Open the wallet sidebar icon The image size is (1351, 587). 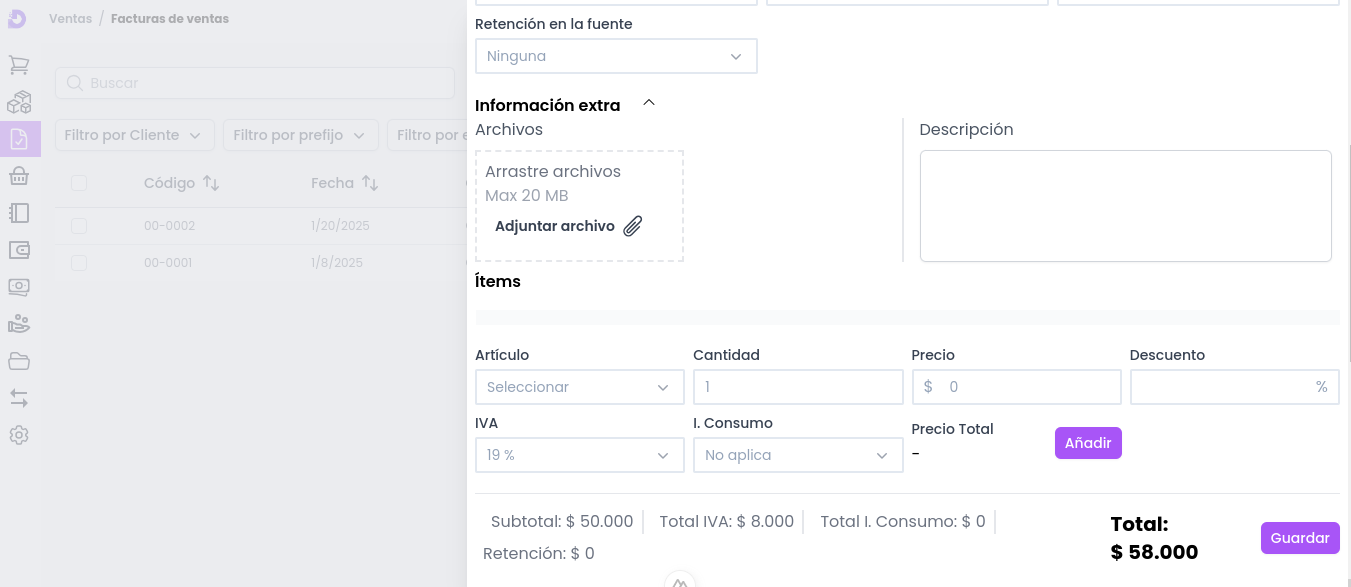19,250
